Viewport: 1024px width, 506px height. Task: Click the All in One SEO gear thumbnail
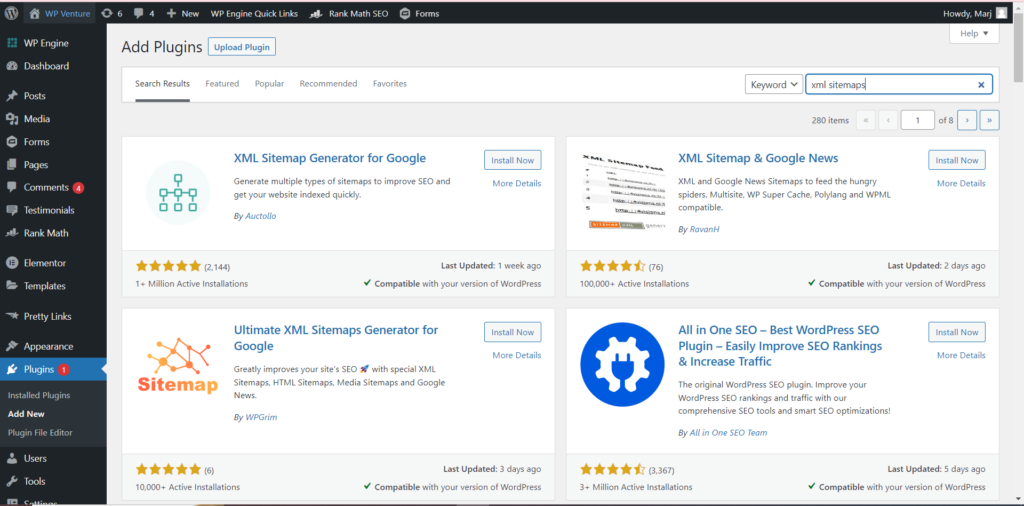coord(622,364)
